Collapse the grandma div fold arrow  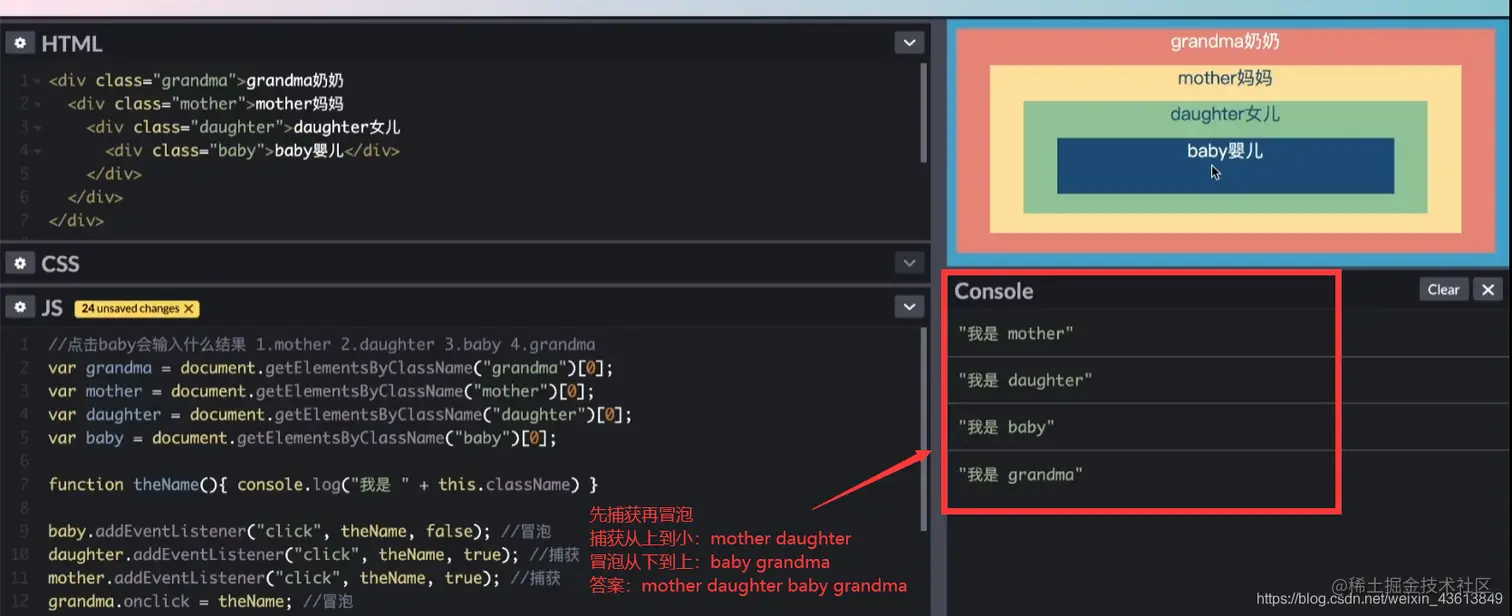38,81
